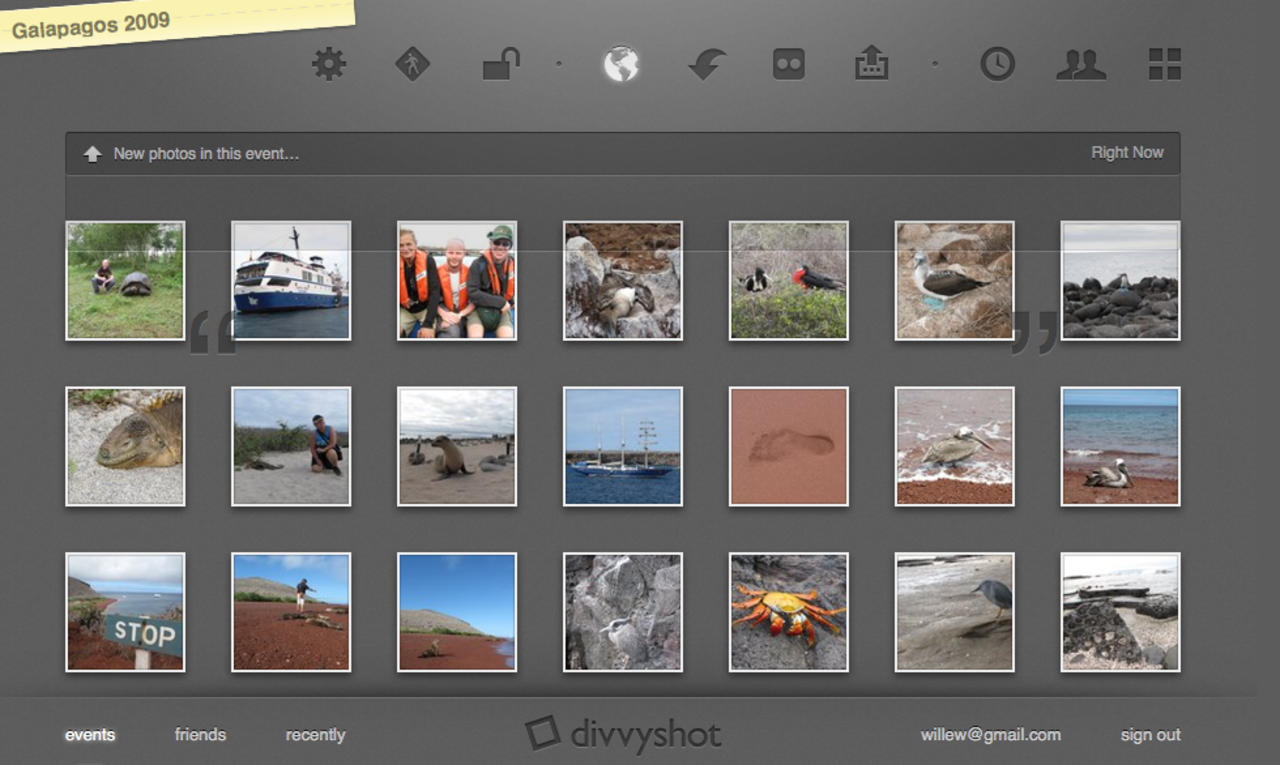Click the up arrow beside New photos
This screenshot has width=1280, height=765.
click(x=93, y=154)
